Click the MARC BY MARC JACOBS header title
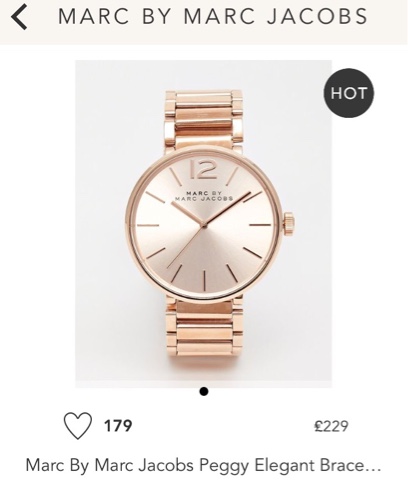Screen dimensions: 408x480 pyautogui.click(x=213, y=16)
